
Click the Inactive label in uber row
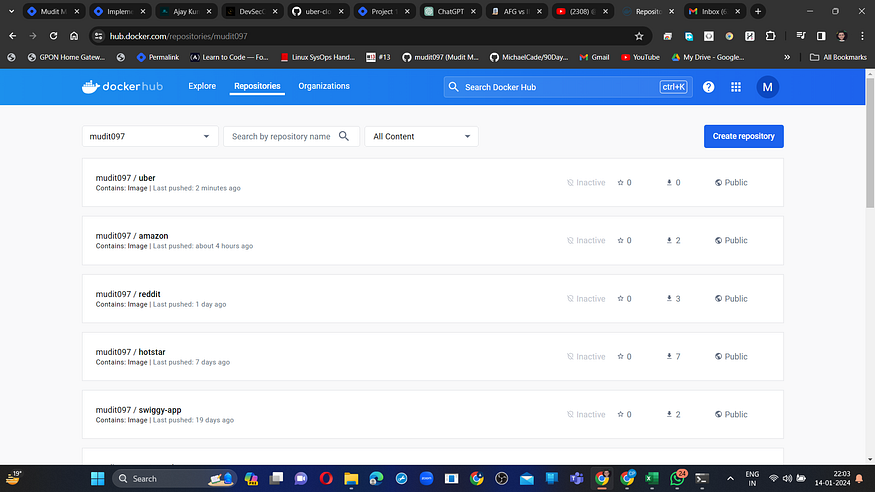pos(590,182)
